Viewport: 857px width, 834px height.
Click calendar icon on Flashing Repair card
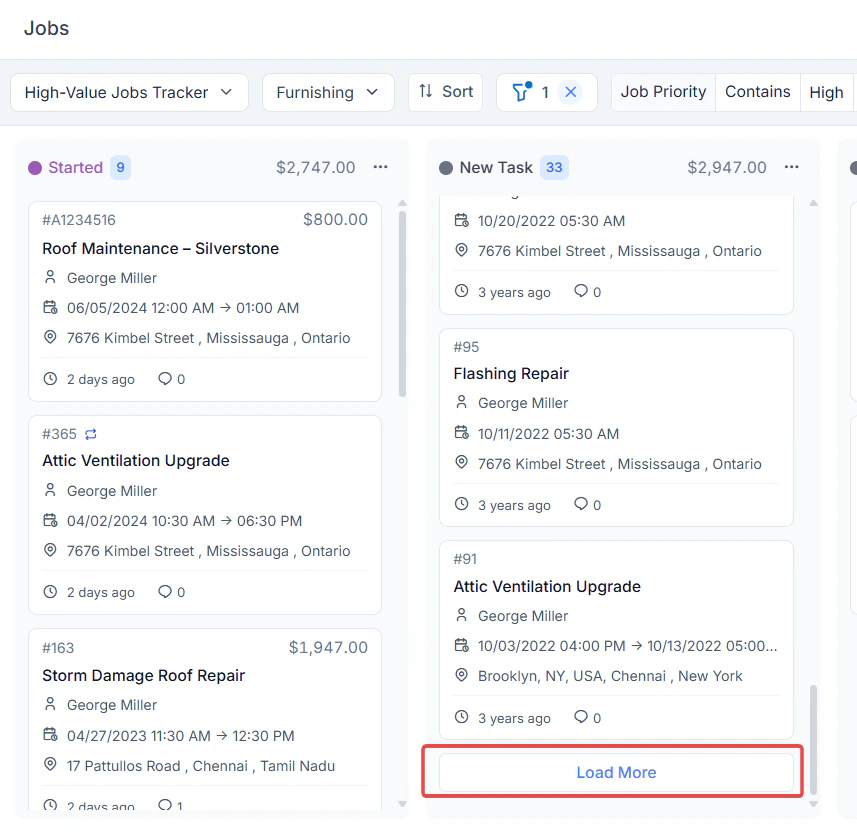point(462,433)
